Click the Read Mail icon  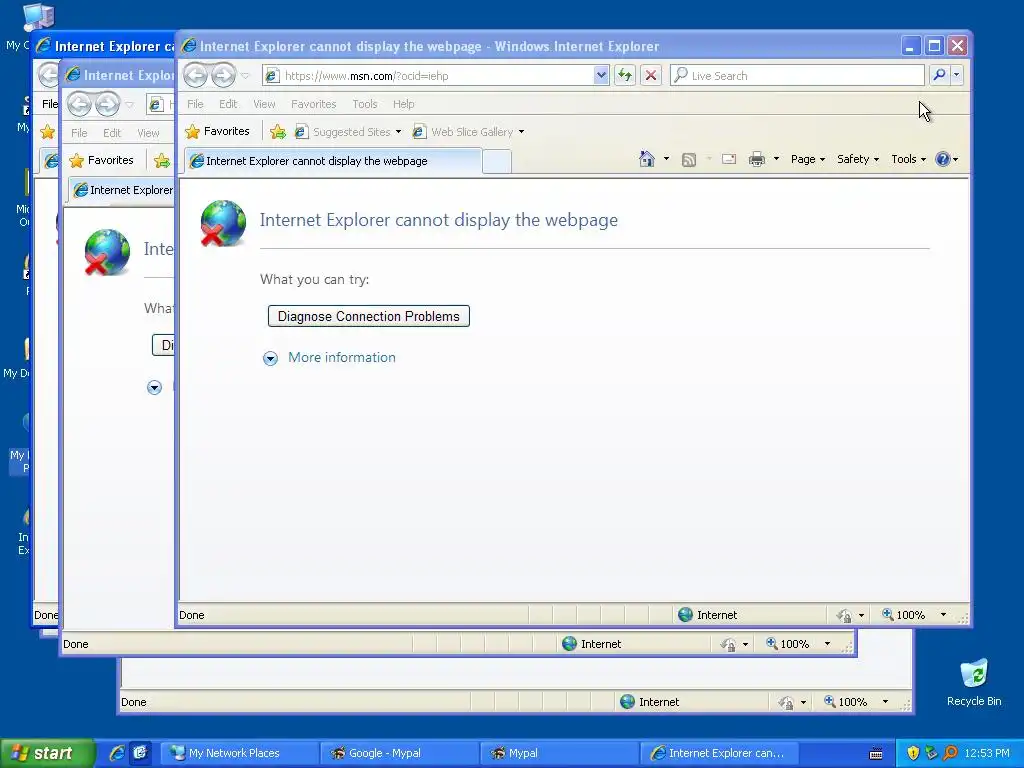[729, 159]
